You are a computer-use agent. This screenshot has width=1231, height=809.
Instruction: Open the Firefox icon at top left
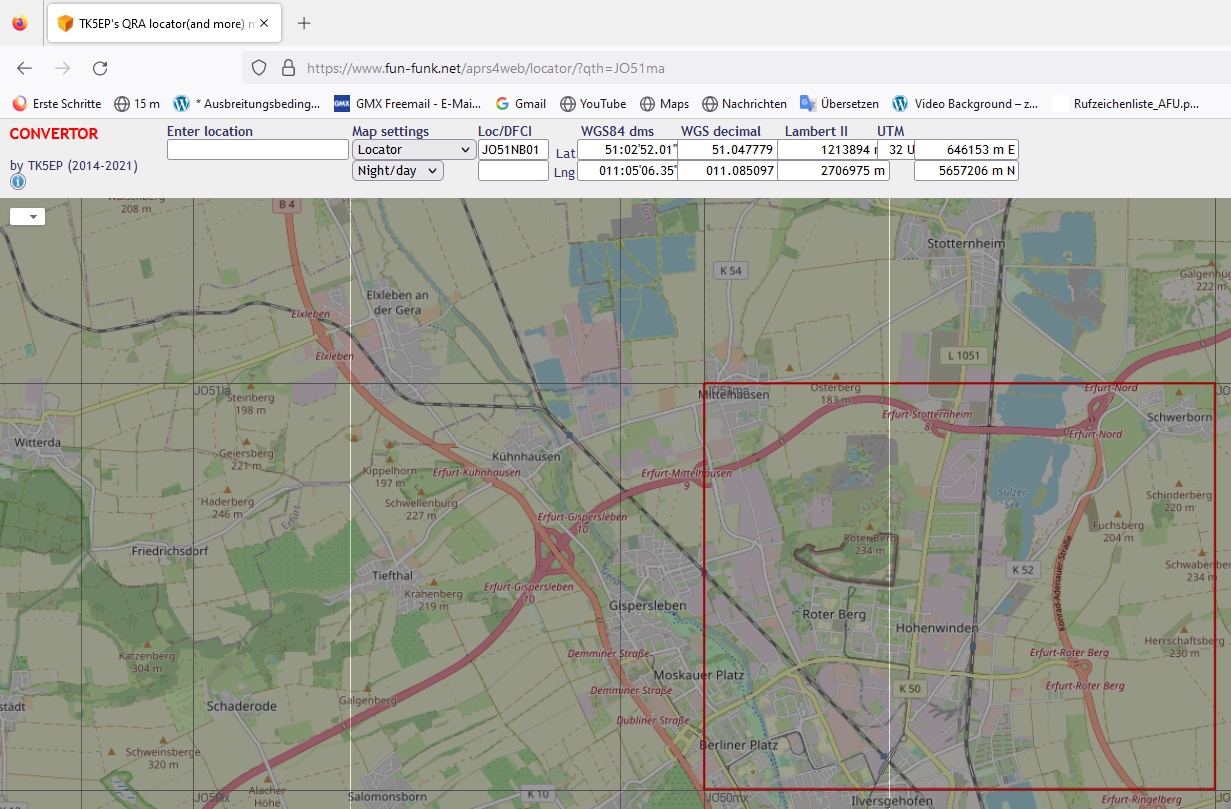[x=20, y=23]
